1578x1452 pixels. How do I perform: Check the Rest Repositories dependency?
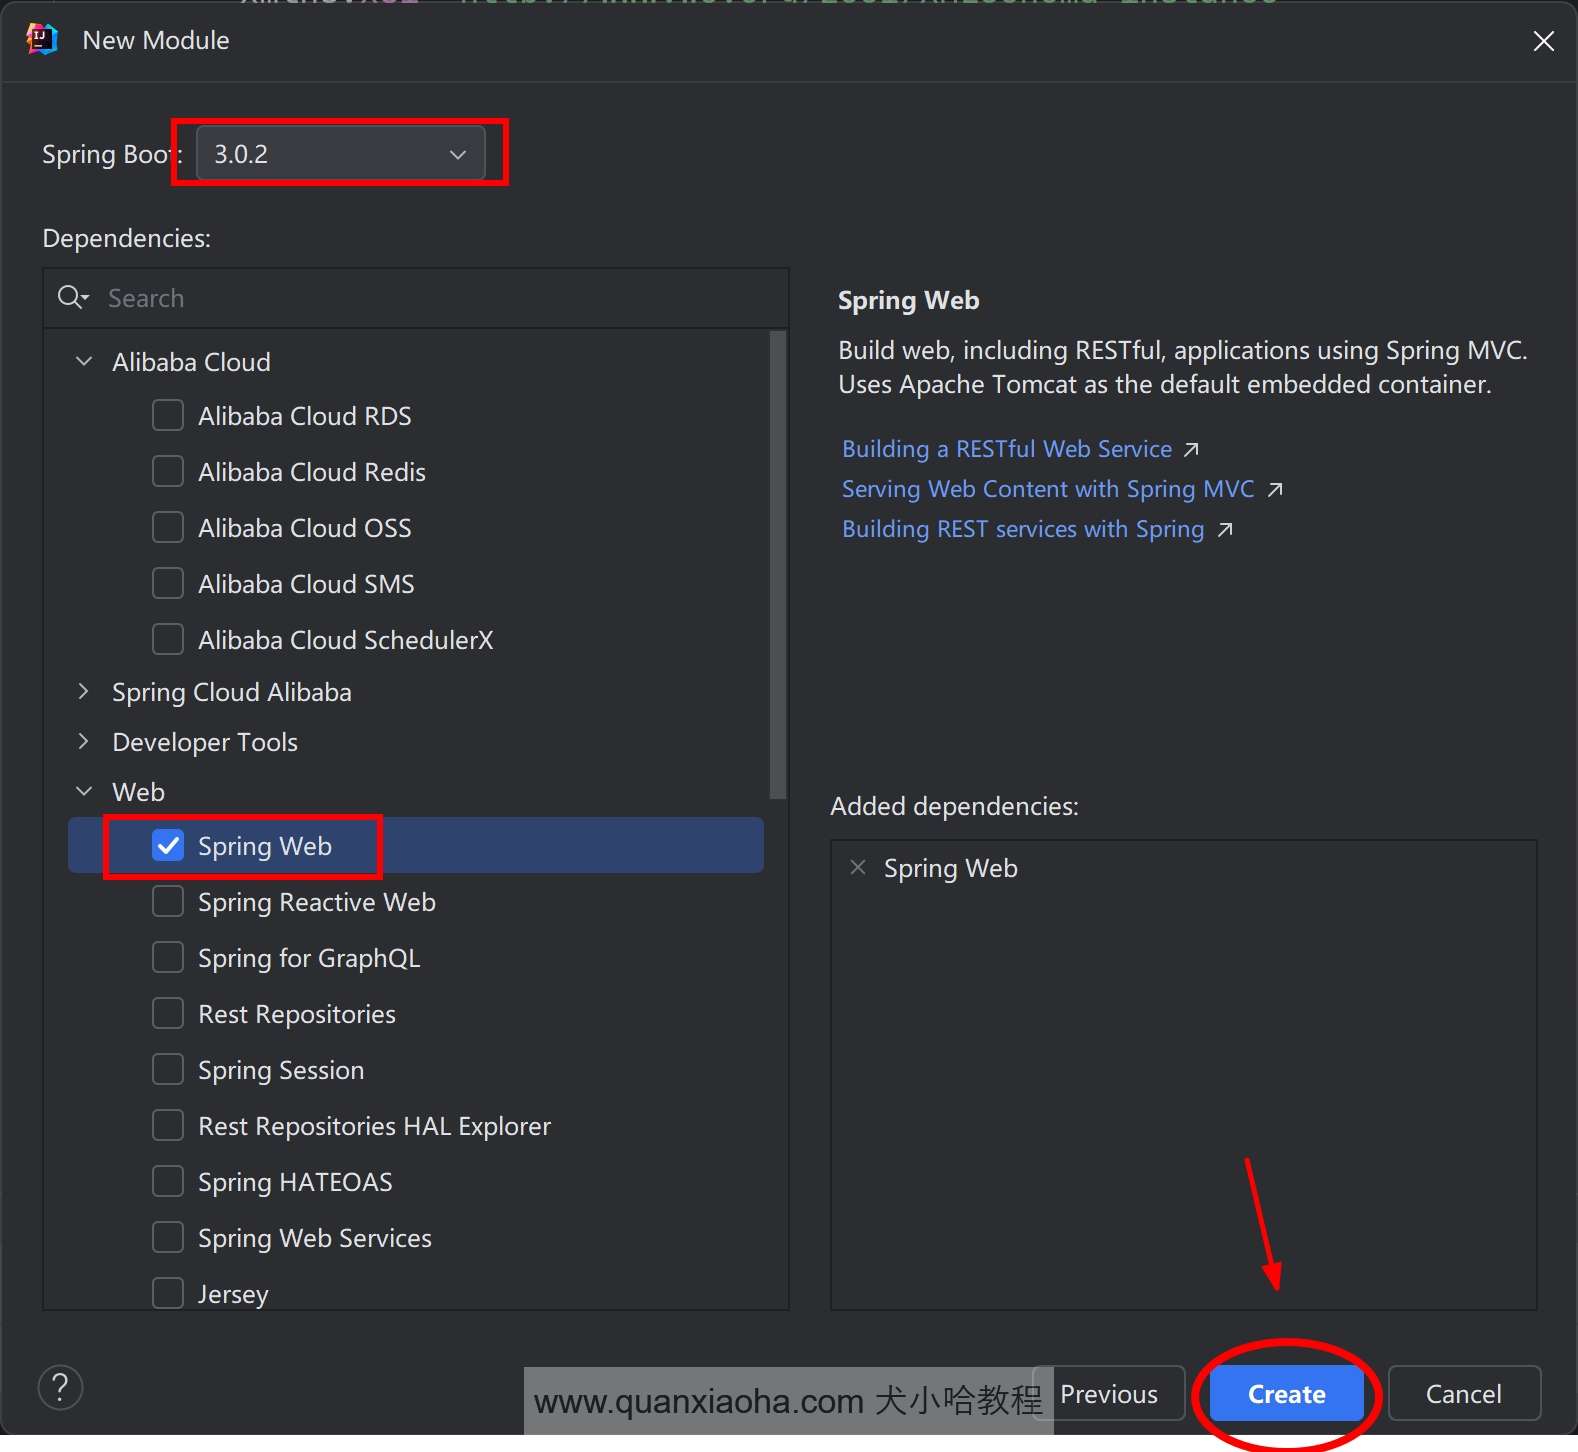click(168, 1013)
